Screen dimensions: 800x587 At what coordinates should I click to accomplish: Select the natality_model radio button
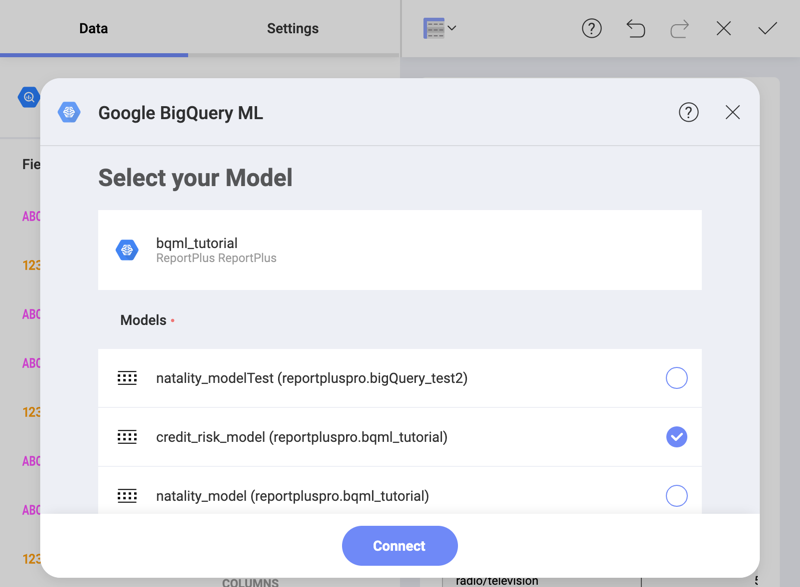pyautogui.click(x=677, y=496)
